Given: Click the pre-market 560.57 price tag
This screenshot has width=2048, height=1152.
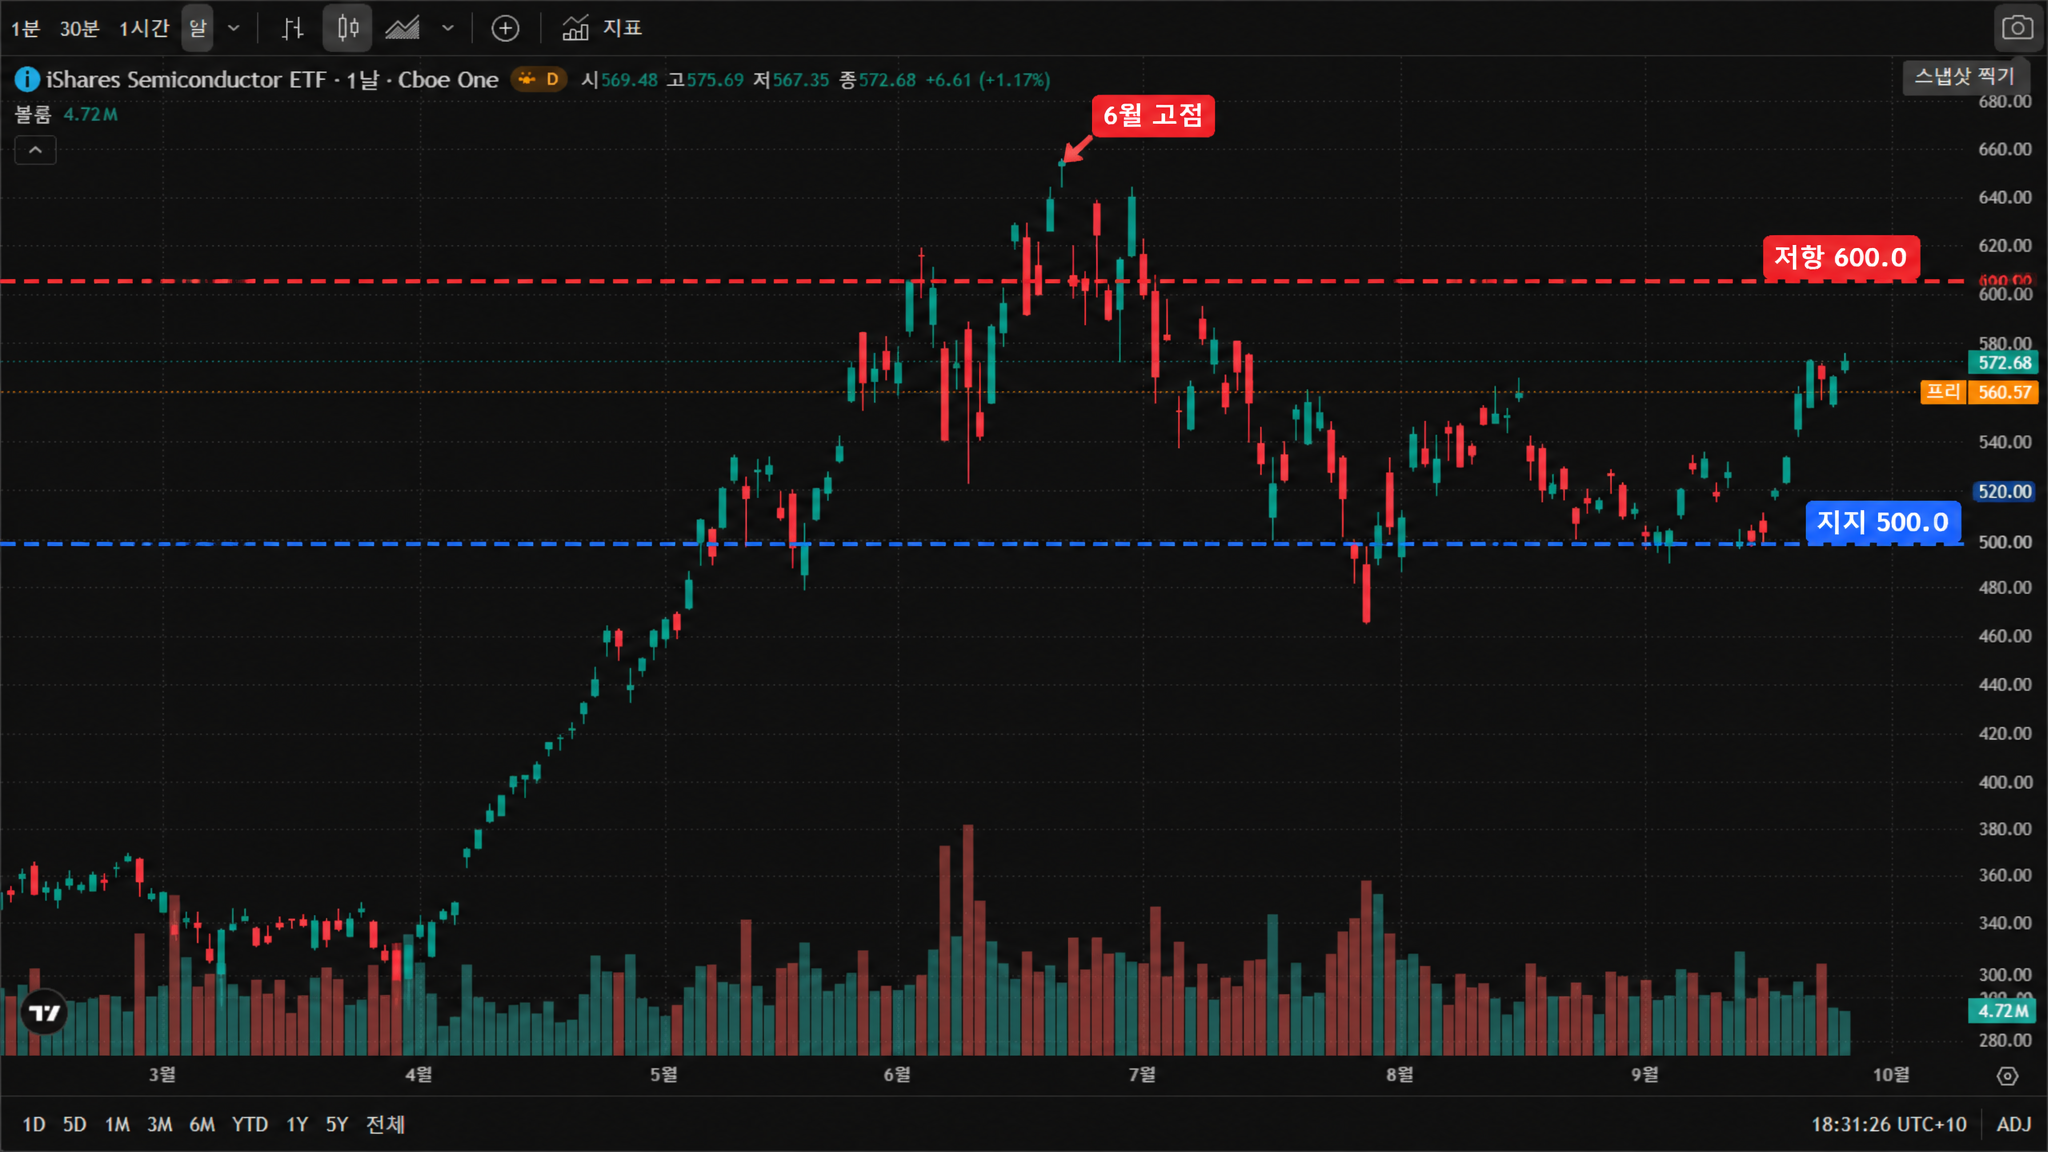Looking at the screenshot, I should [x=2004, y=392].
